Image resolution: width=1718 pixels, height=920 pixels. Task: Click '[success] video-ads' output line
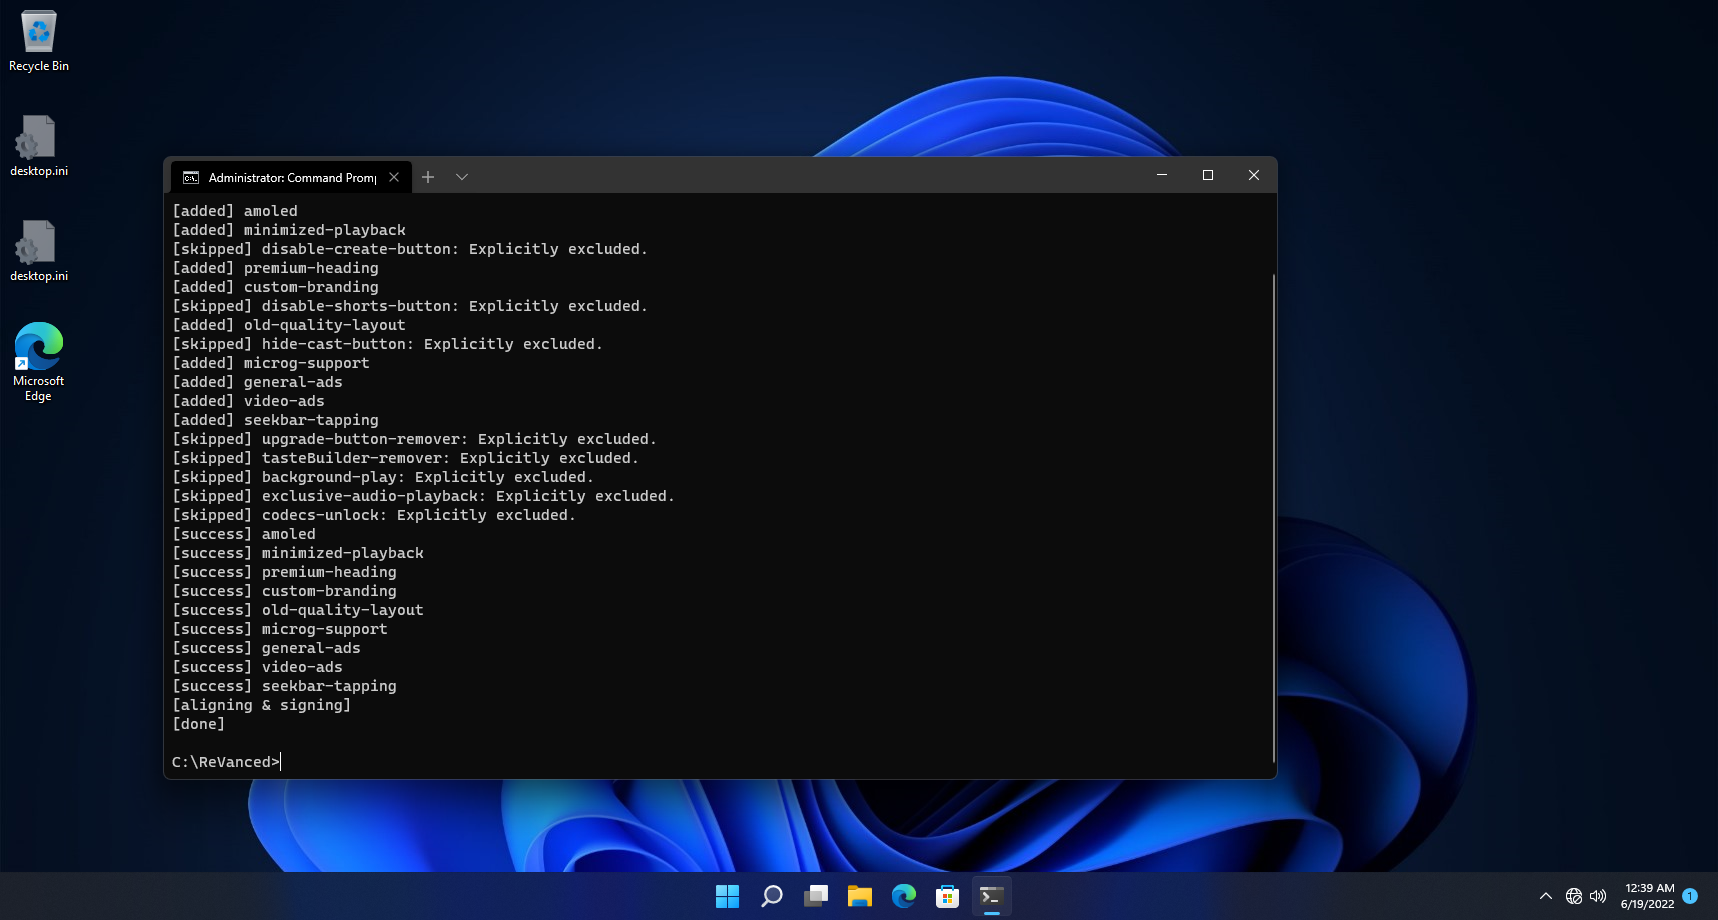tap(258, 667)
